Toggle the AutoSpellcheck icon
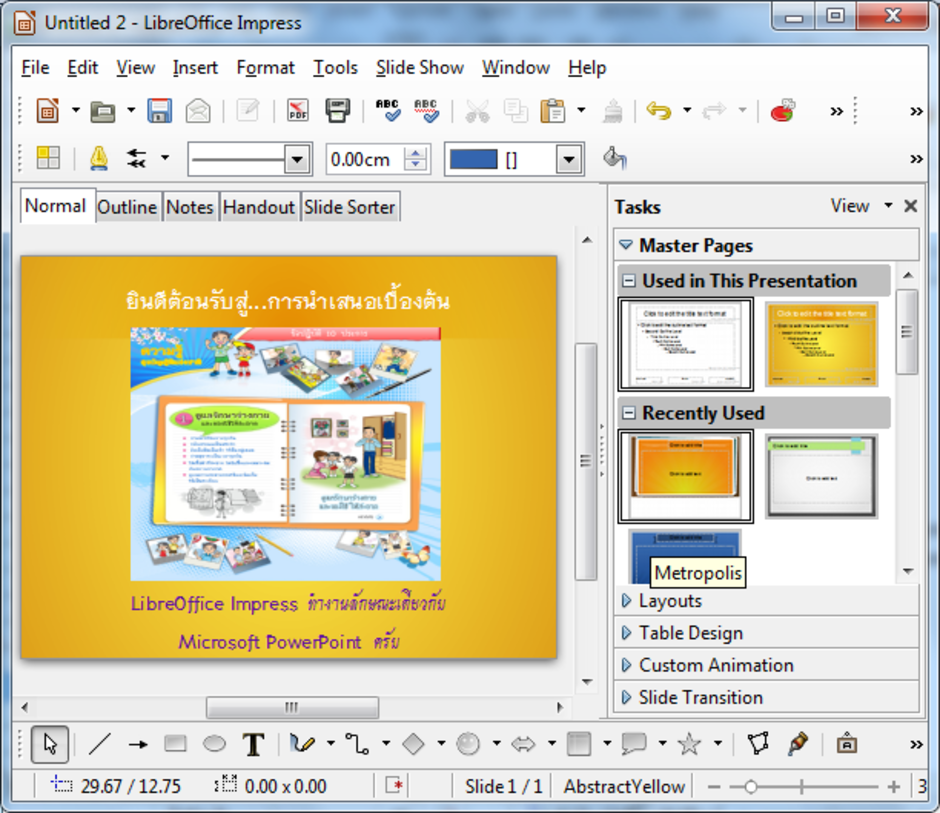The image size is (940, 813). point(426,111)
